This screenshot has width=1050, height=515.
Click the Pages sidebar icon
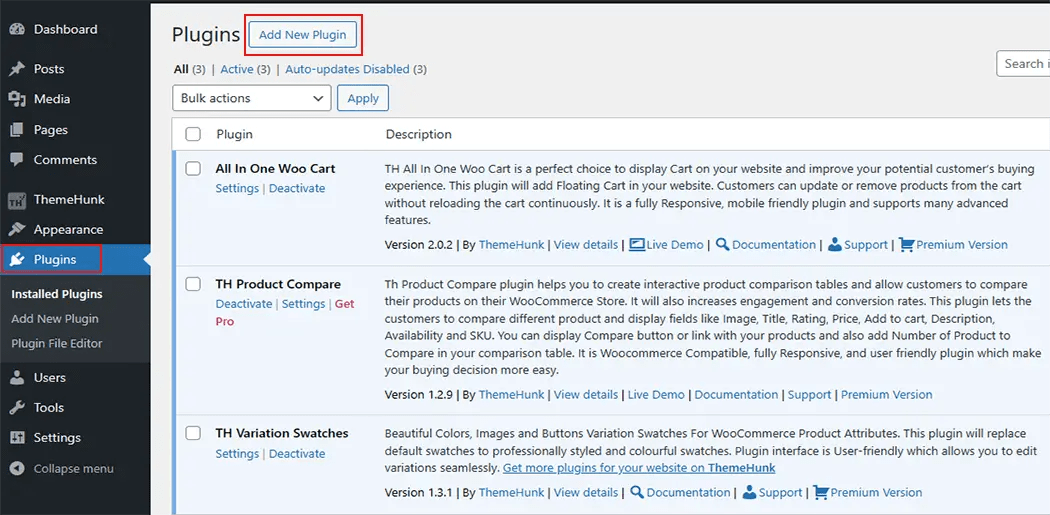(17, 130)
